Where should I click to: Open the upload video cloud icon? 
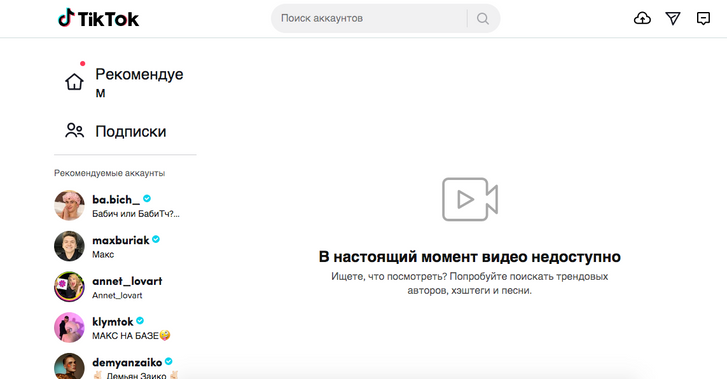coord(642,18)
